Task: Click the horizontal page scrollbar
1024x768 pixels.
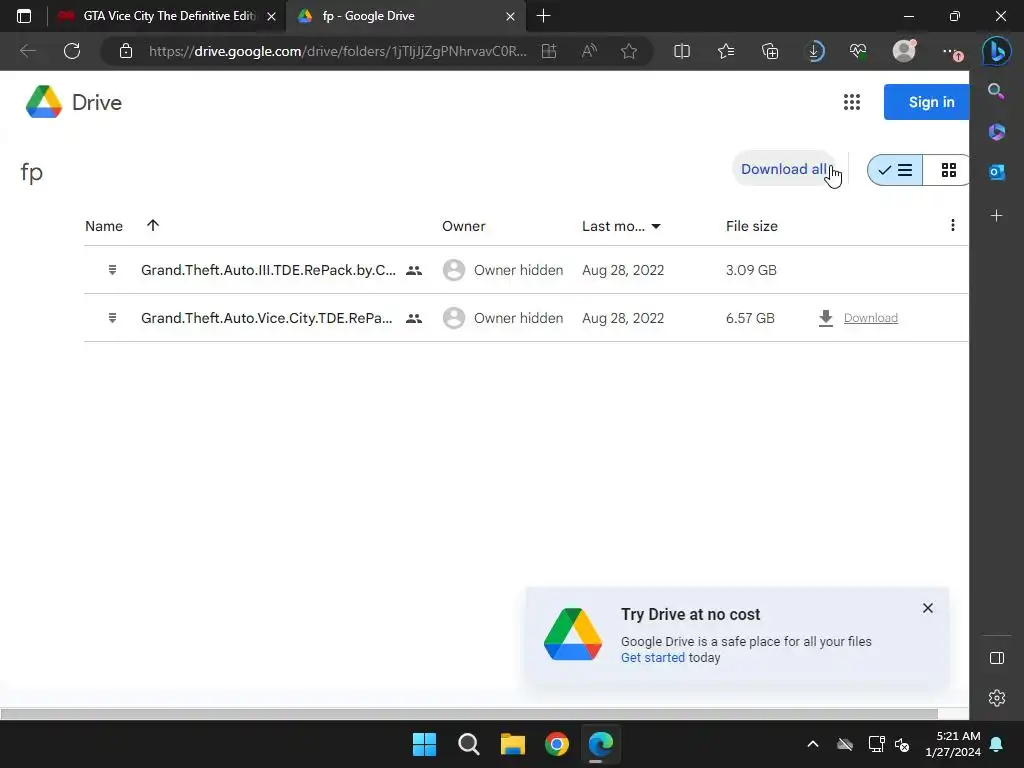Action: click(469, 714)
